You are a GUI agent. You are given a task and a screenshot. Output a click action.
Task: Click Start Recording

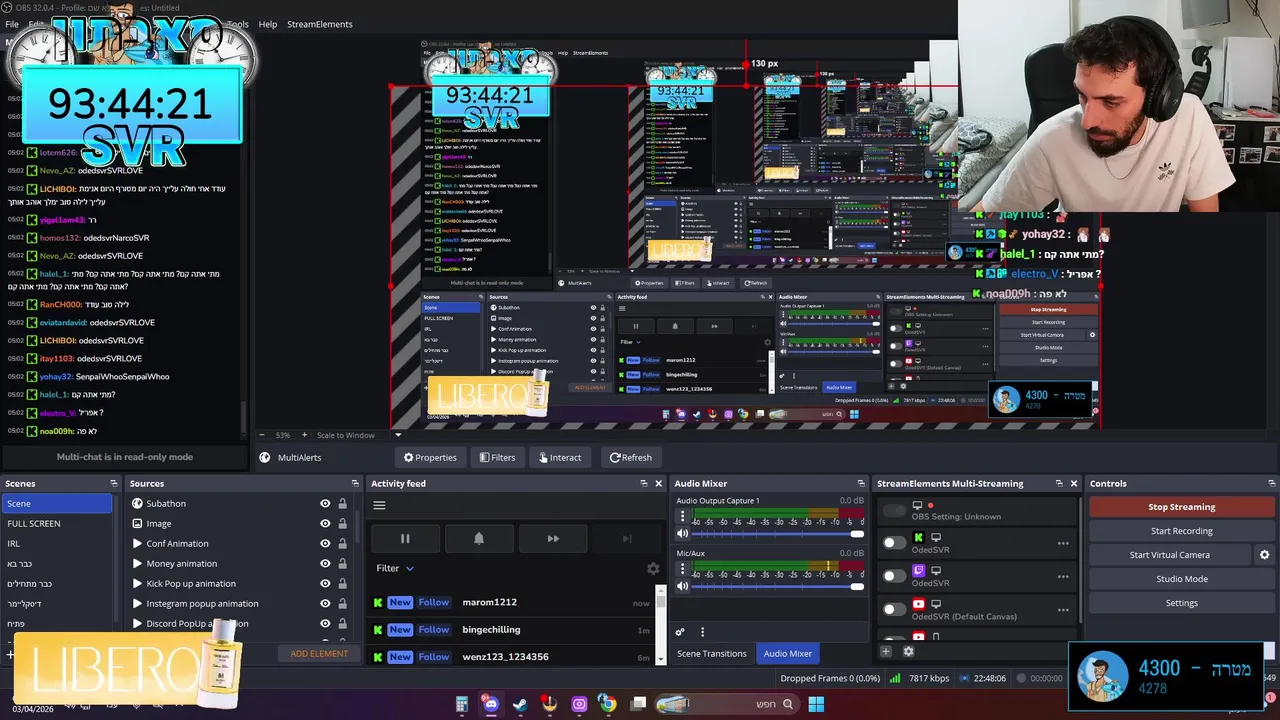pyautogui.click(x=1181, y=531)
